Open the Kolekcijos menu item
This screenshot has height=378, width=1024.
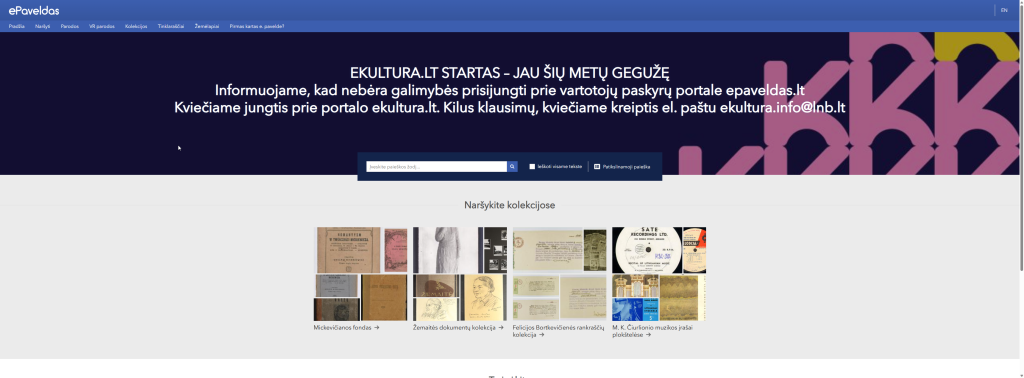[x=136, y=27]
